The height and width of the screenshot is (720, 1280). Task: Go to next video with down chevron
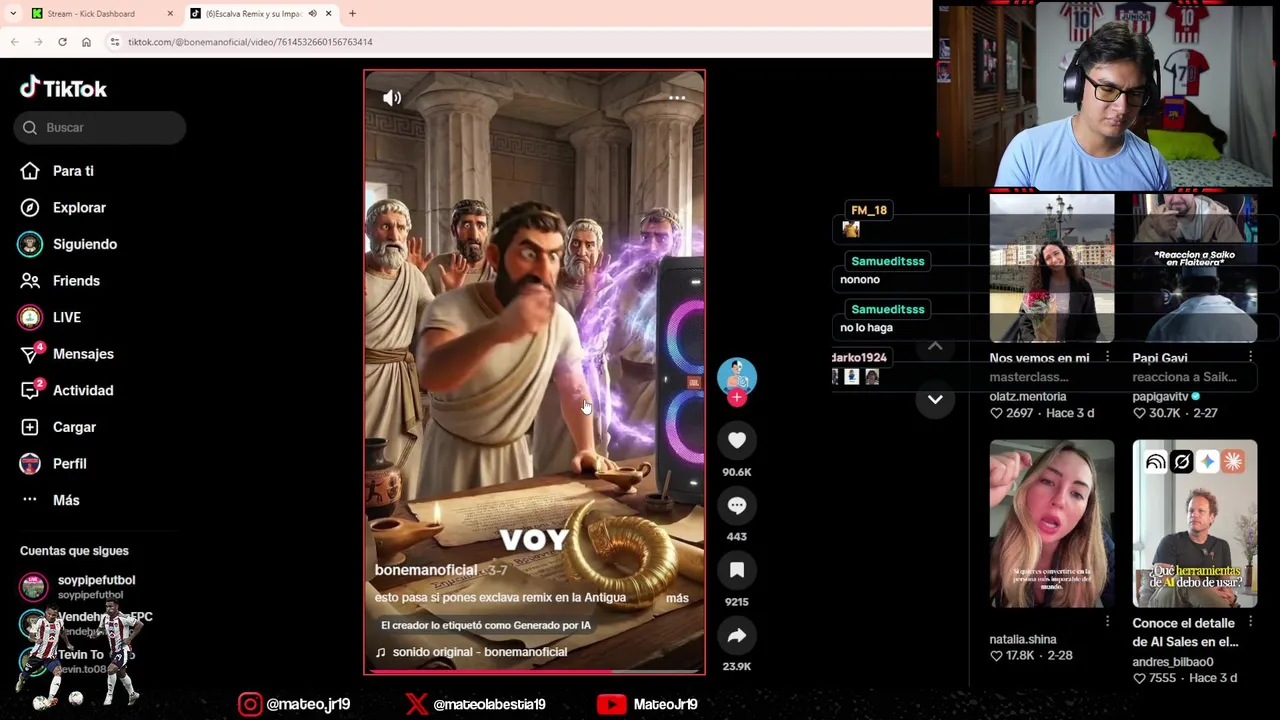pos(935,399)
